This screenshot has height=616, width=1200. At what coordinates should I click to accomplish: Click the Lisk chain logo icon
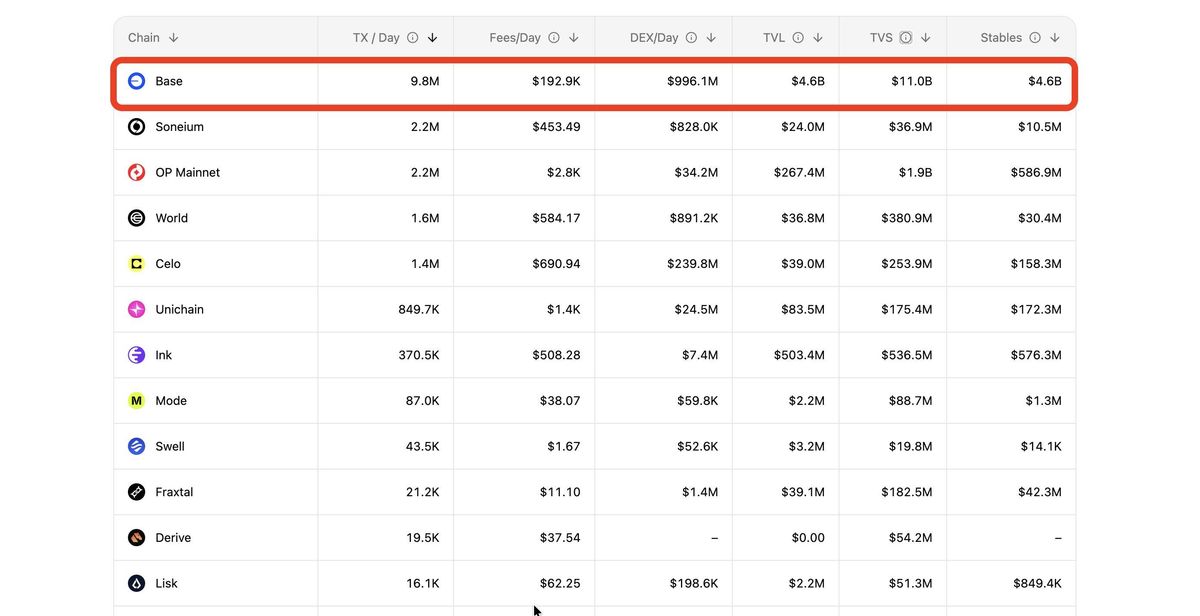[137, 583]
